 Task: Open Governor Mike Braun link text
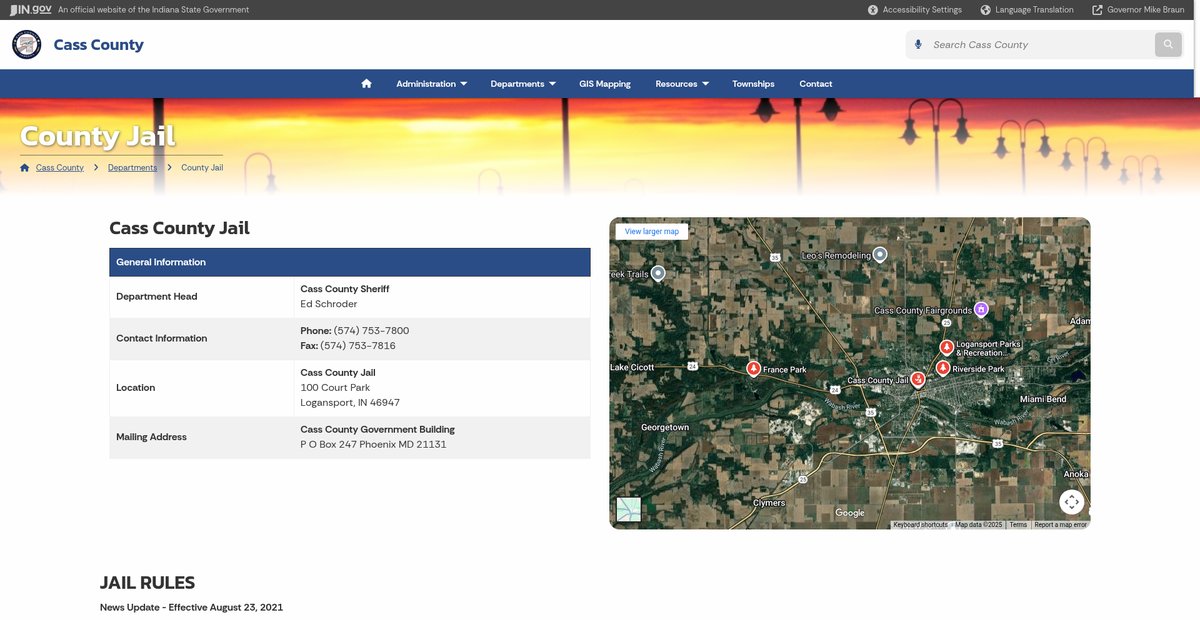[1146, 10]
